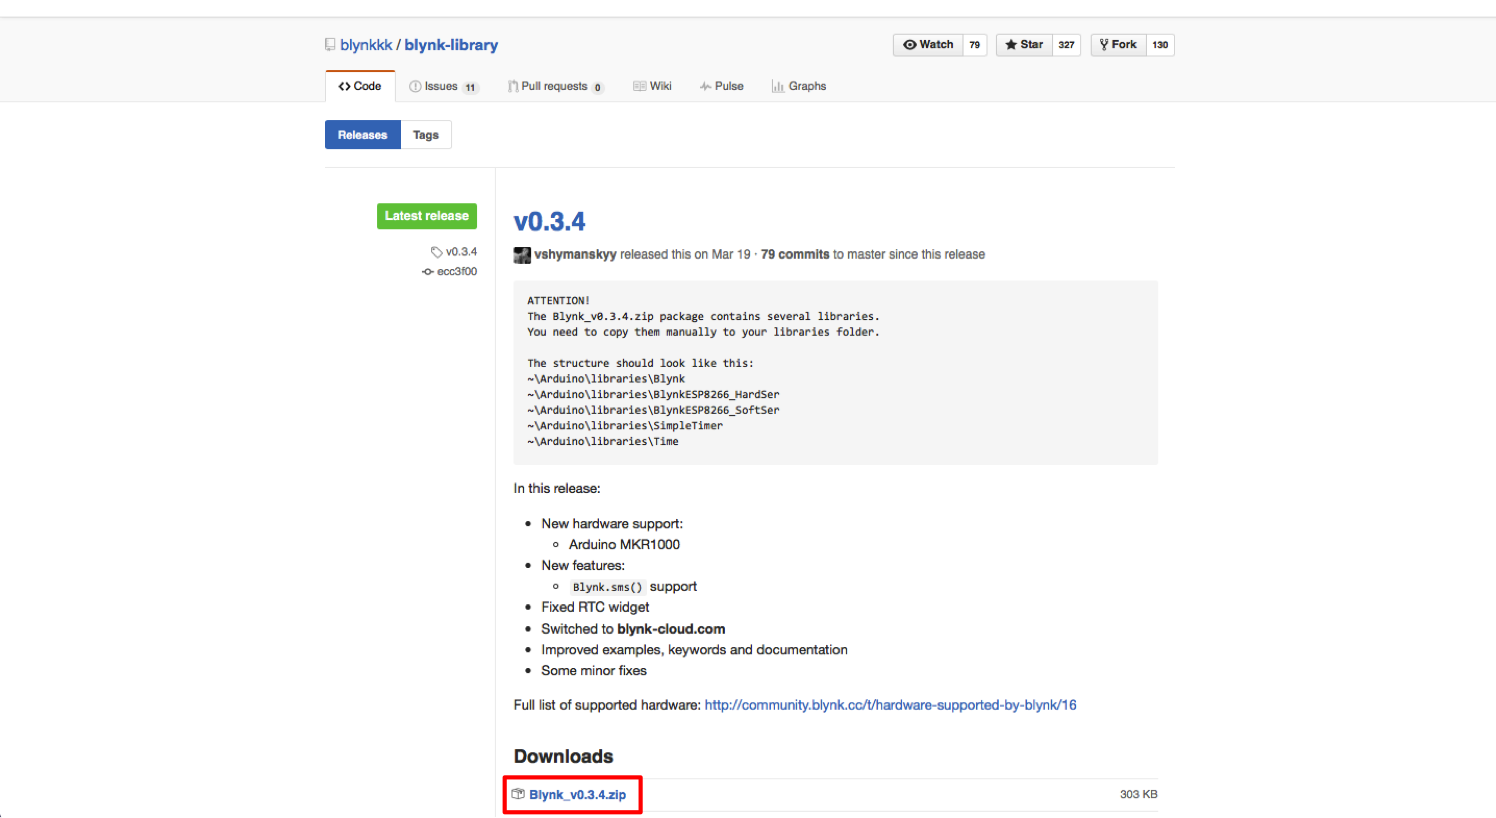Open the Issues tab
This screenshot has height=818, width=1496.
point(440,87)
